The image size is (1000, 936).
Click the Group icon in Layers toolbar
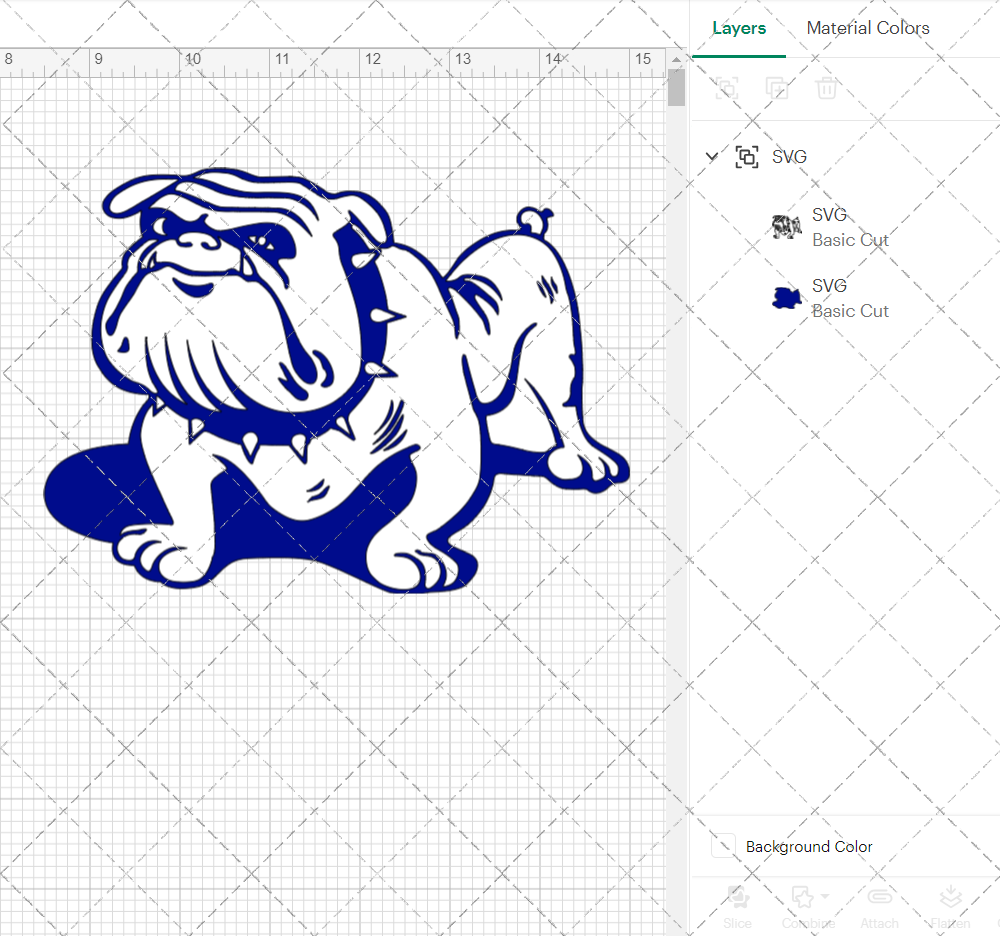(x=726, y=88)
